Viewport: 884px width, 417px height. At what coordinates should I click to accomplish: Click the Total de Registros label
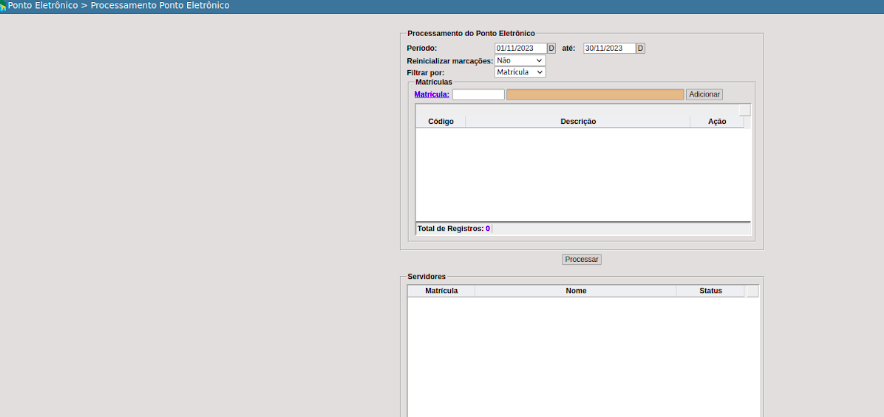pos(450,229)
